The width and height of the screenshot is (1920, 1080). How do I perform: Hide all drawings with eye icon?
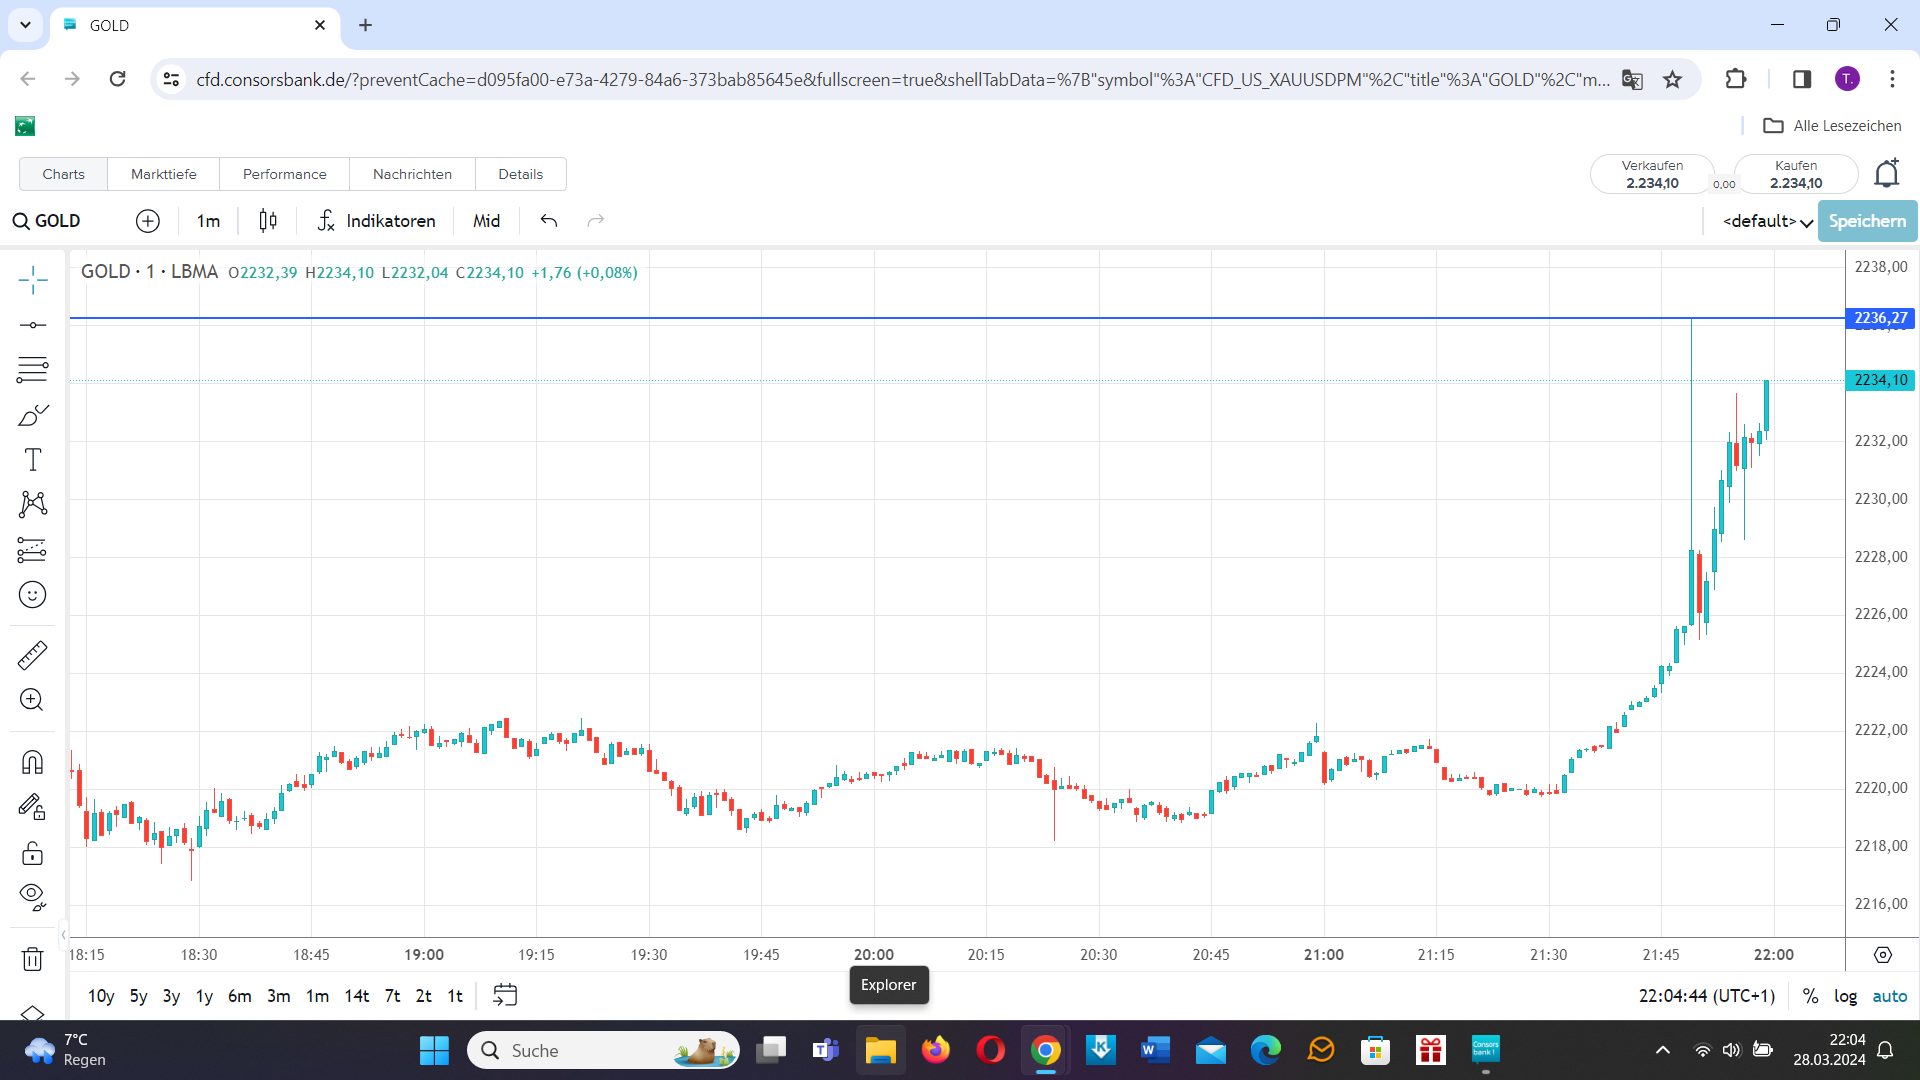point(33,897)
